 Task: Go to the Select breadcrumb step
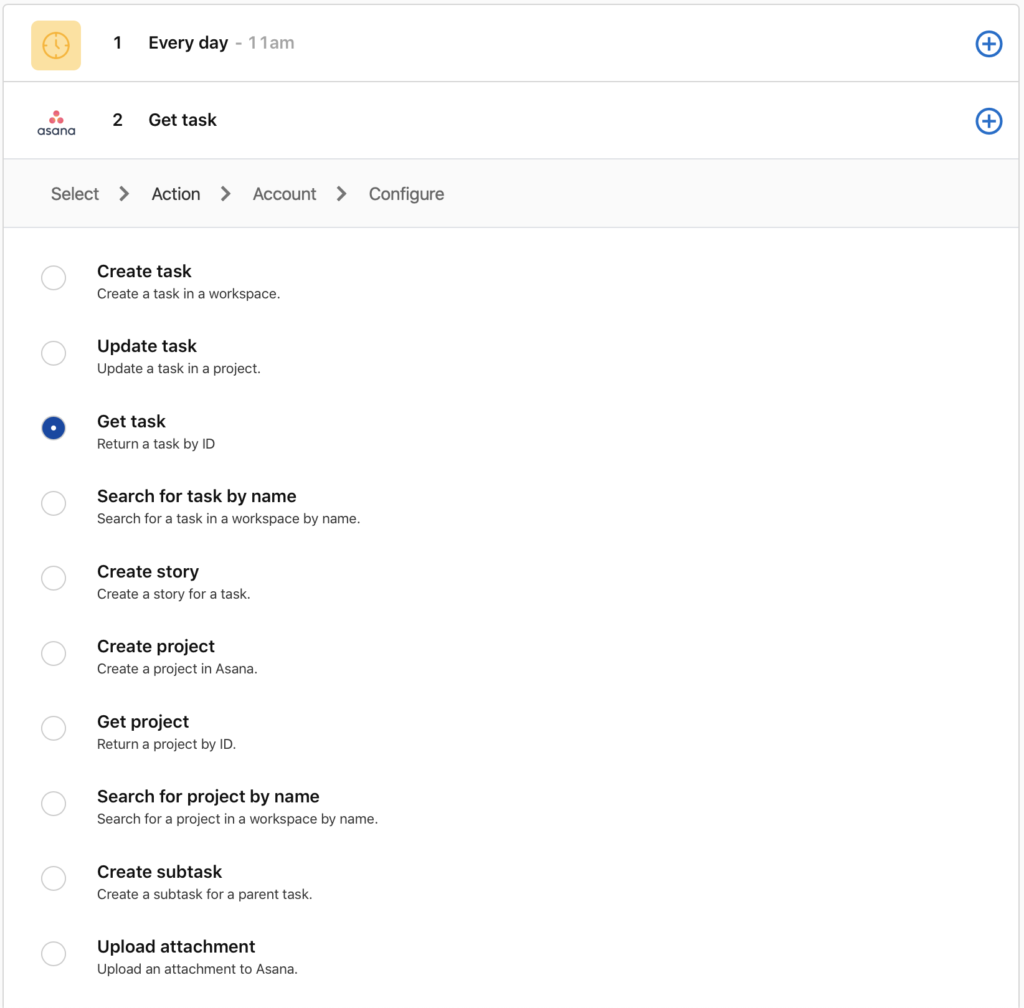tap(75, 194)
